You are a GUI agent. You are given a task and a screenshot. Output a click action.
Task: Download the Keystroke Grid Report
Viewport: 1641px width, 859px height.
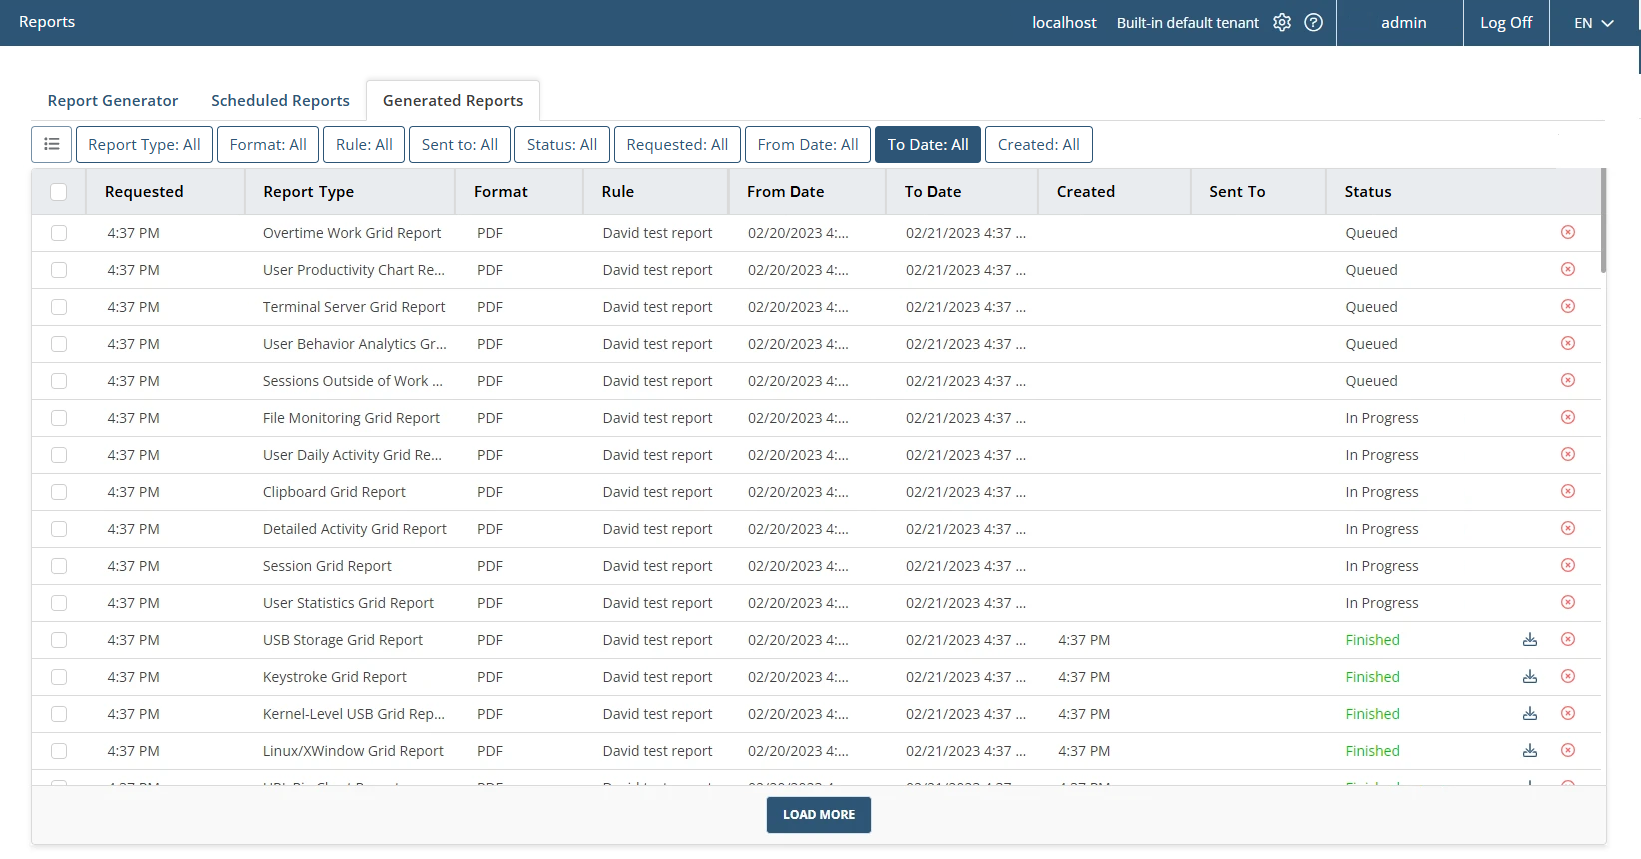1529,677
